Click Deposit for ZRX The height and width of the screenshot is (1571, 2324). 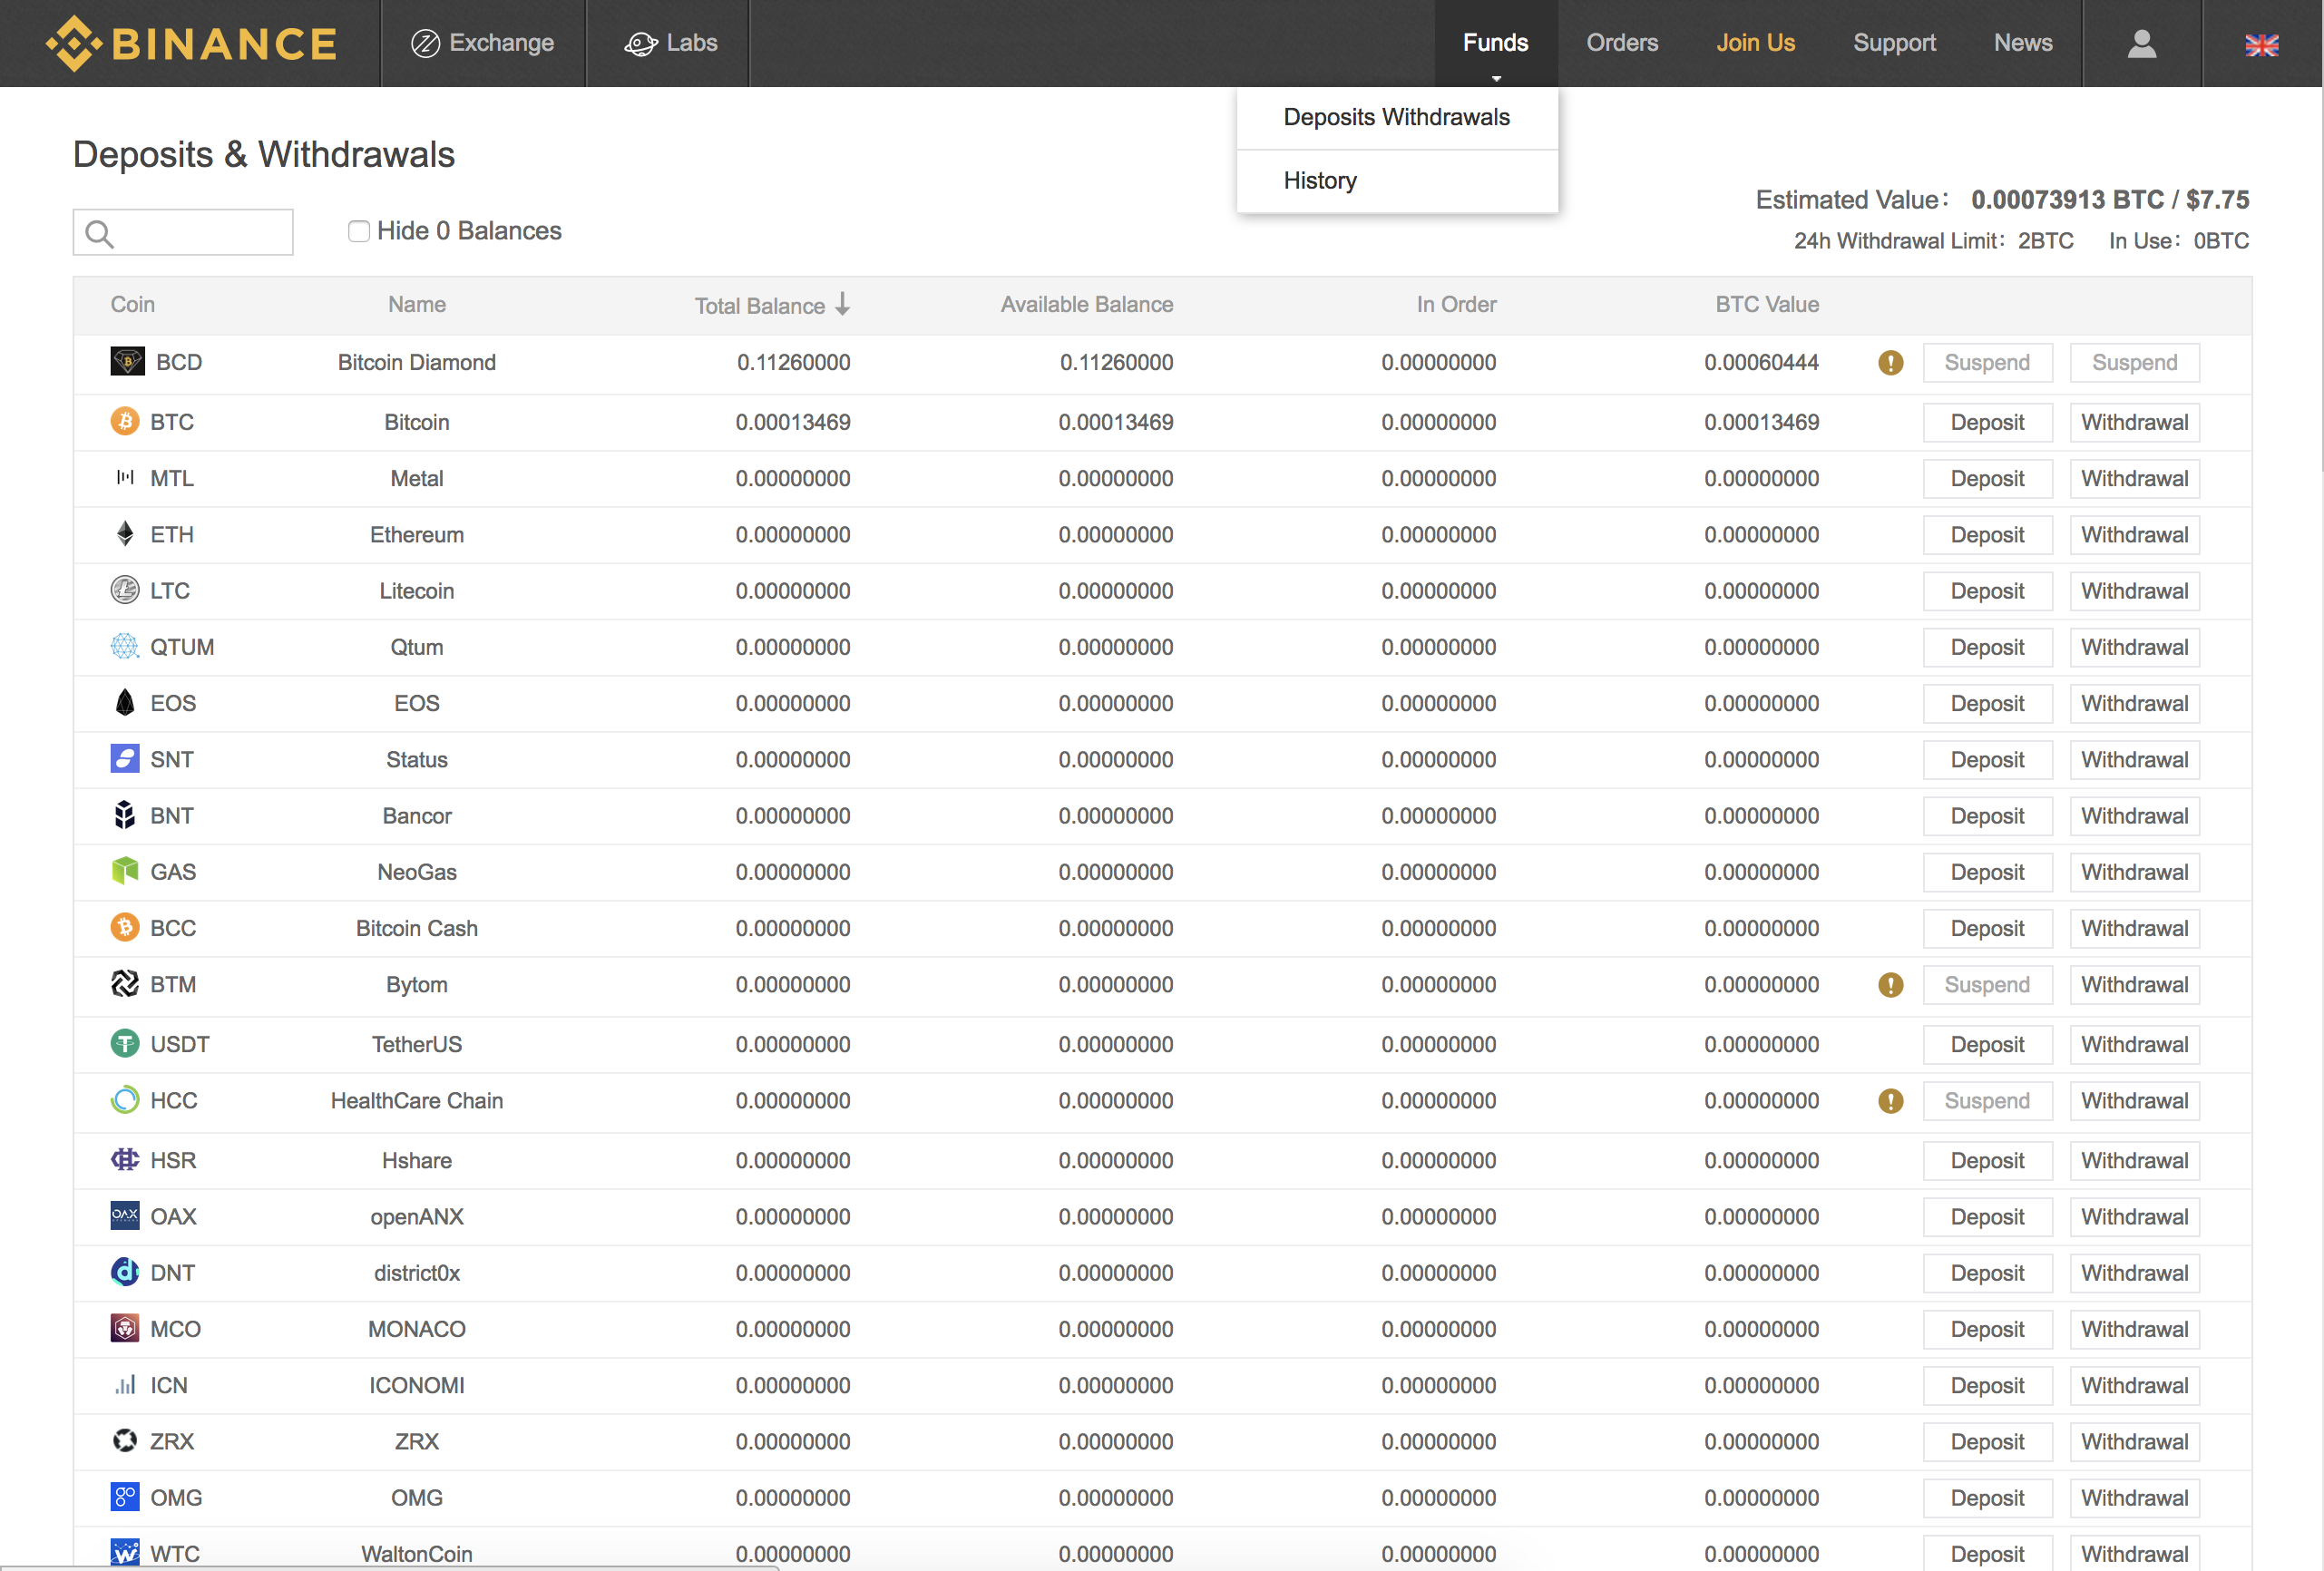1987,1441
